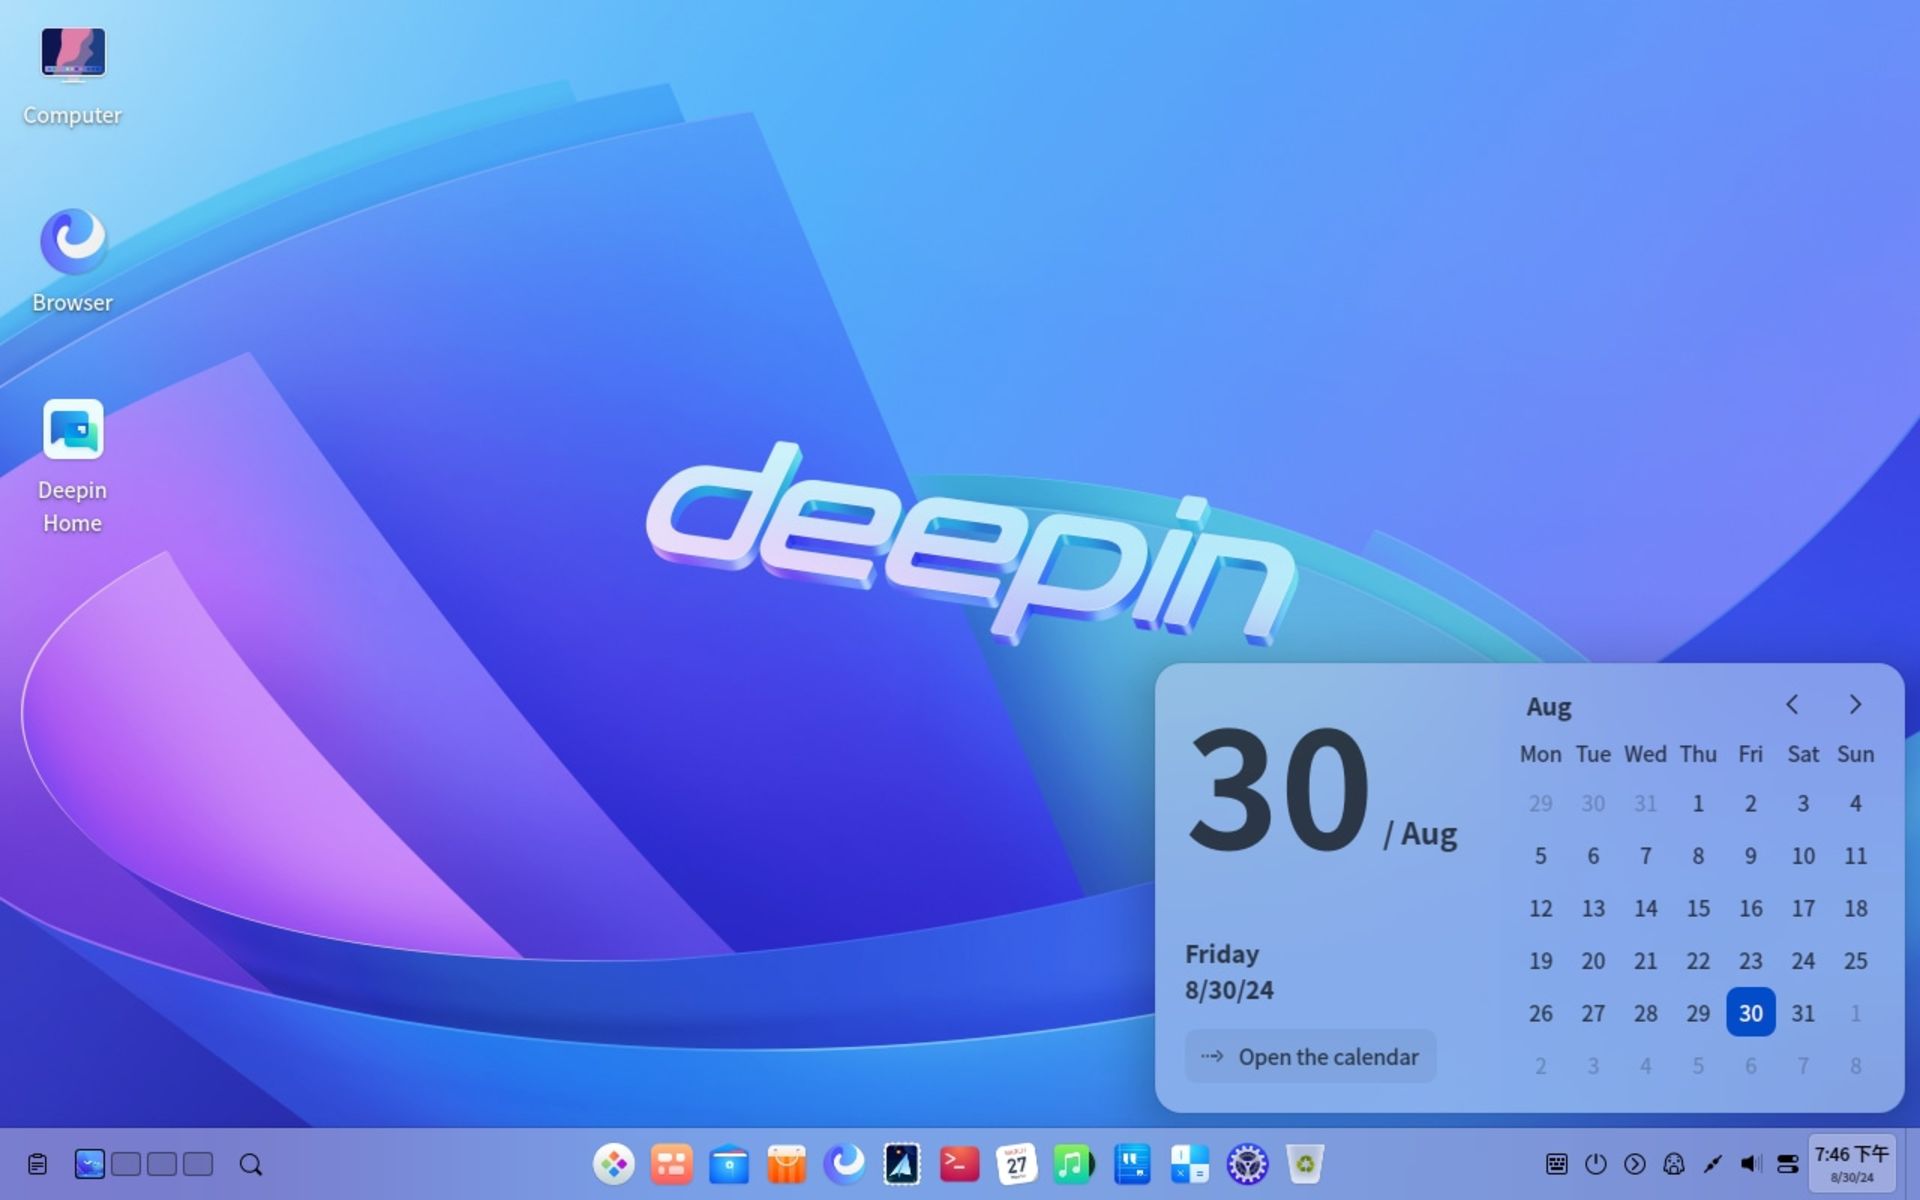The height and width of the screenshot is (1200, 1920).
Task: Expand the hidden tray icons arrow
Action: (x=1635, y=1164)
